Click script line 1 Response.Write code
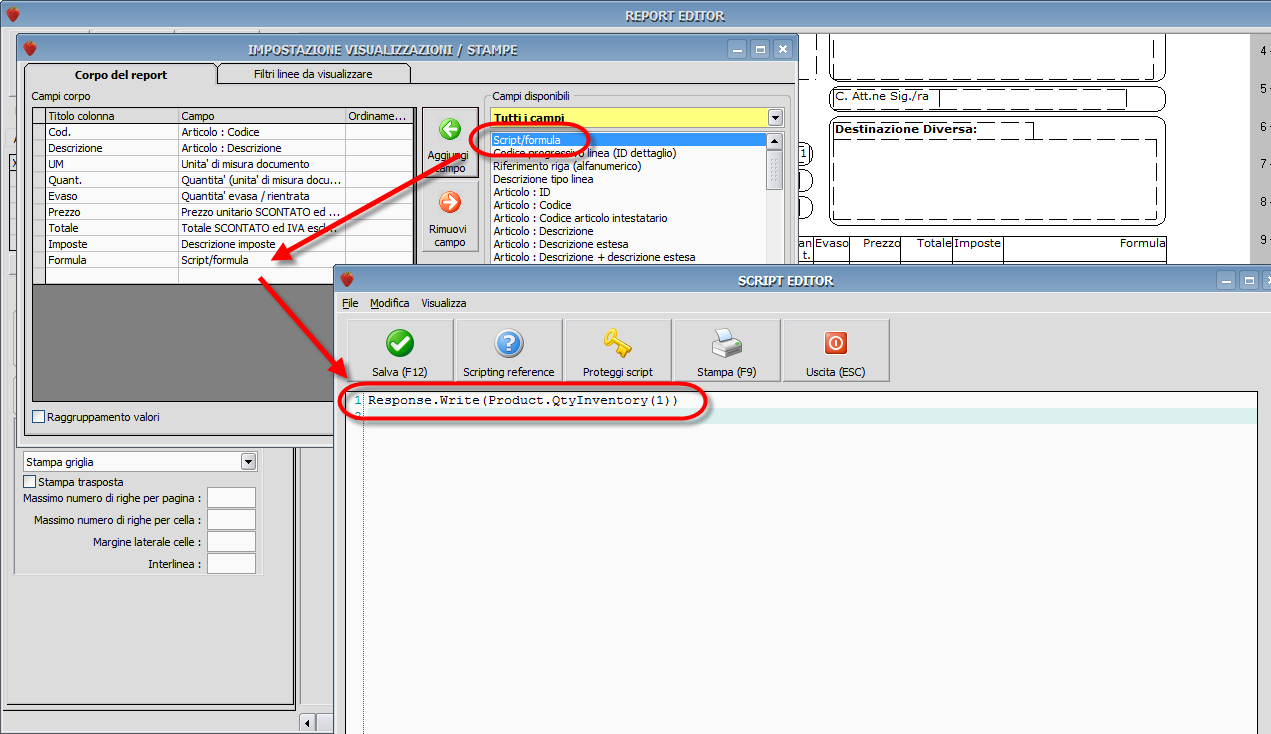This screenshot has height=734, width=1271. point(523,401)
